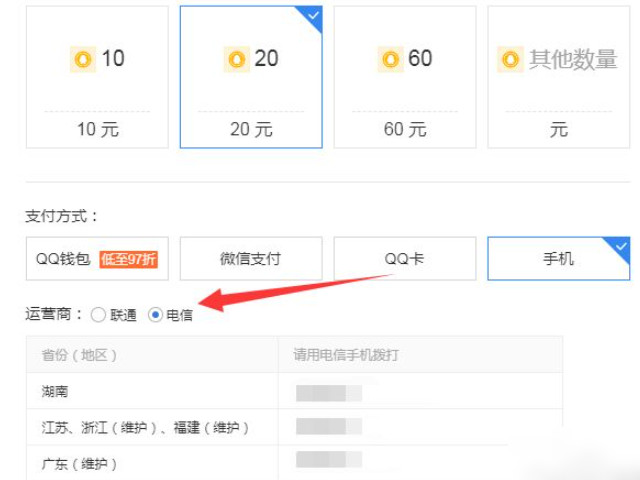Select the 联通 carrier radio button

pos(98,315)
